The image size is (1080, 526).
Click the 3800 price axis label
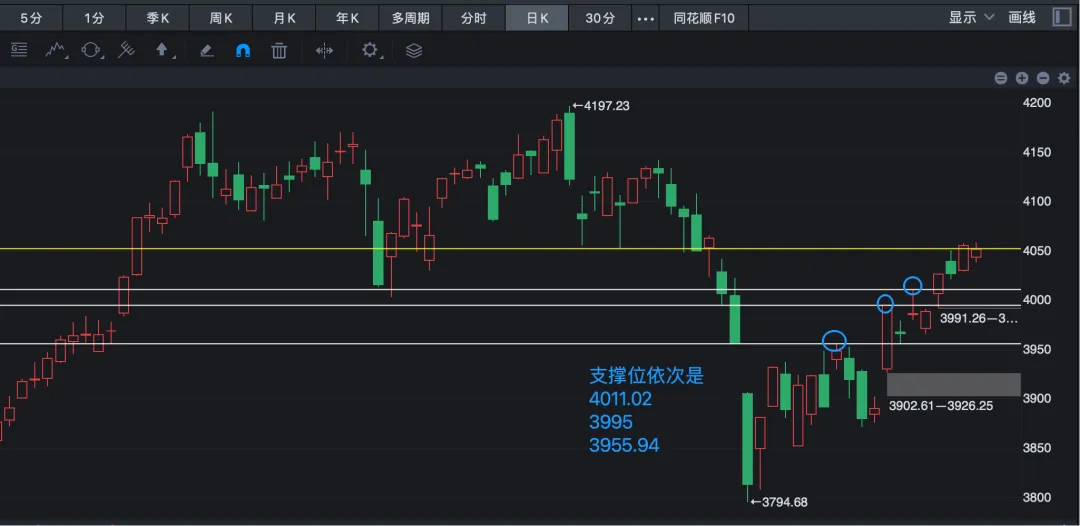1037,497
